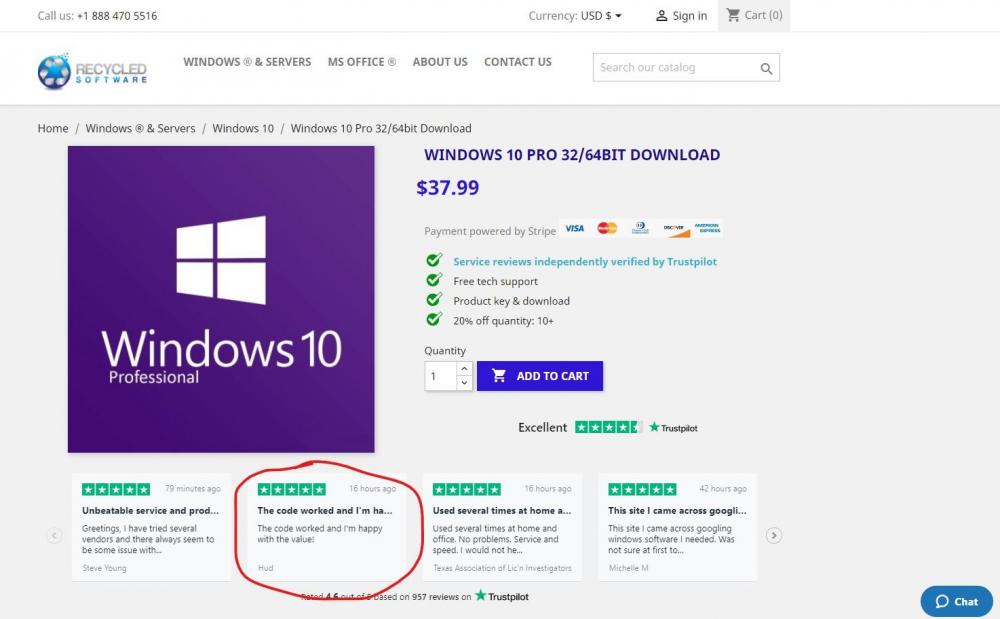Image resolution: width=1000 pixels, height=619 pixels.
Task: Decrease quantity with down arrow
Action: point(464,383)
